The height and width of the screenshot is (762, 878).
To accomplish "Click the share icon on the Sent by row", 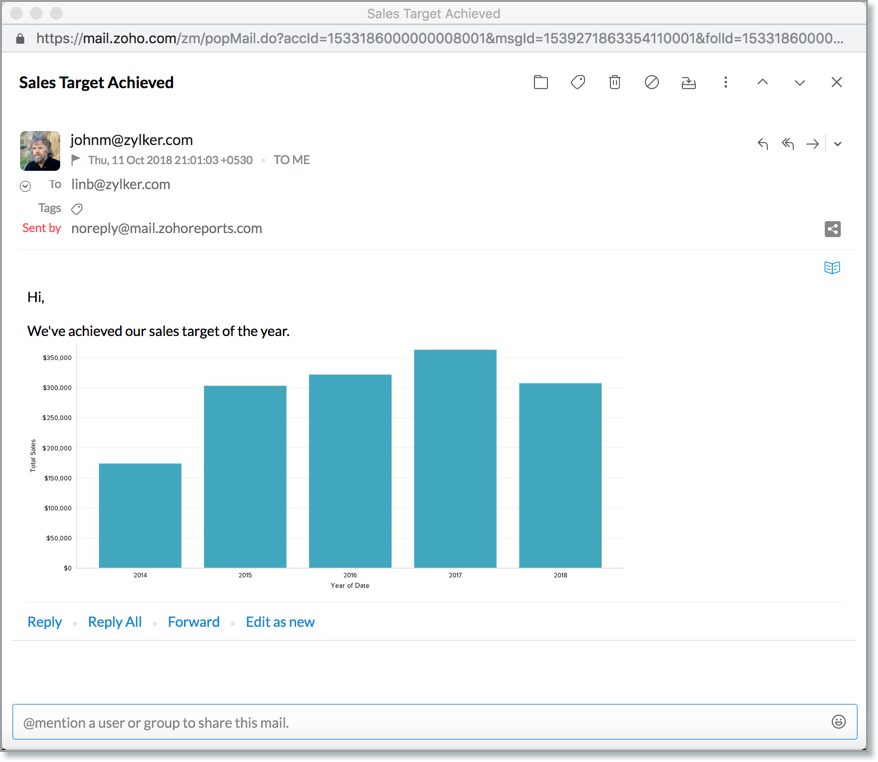I will (832, 229).
